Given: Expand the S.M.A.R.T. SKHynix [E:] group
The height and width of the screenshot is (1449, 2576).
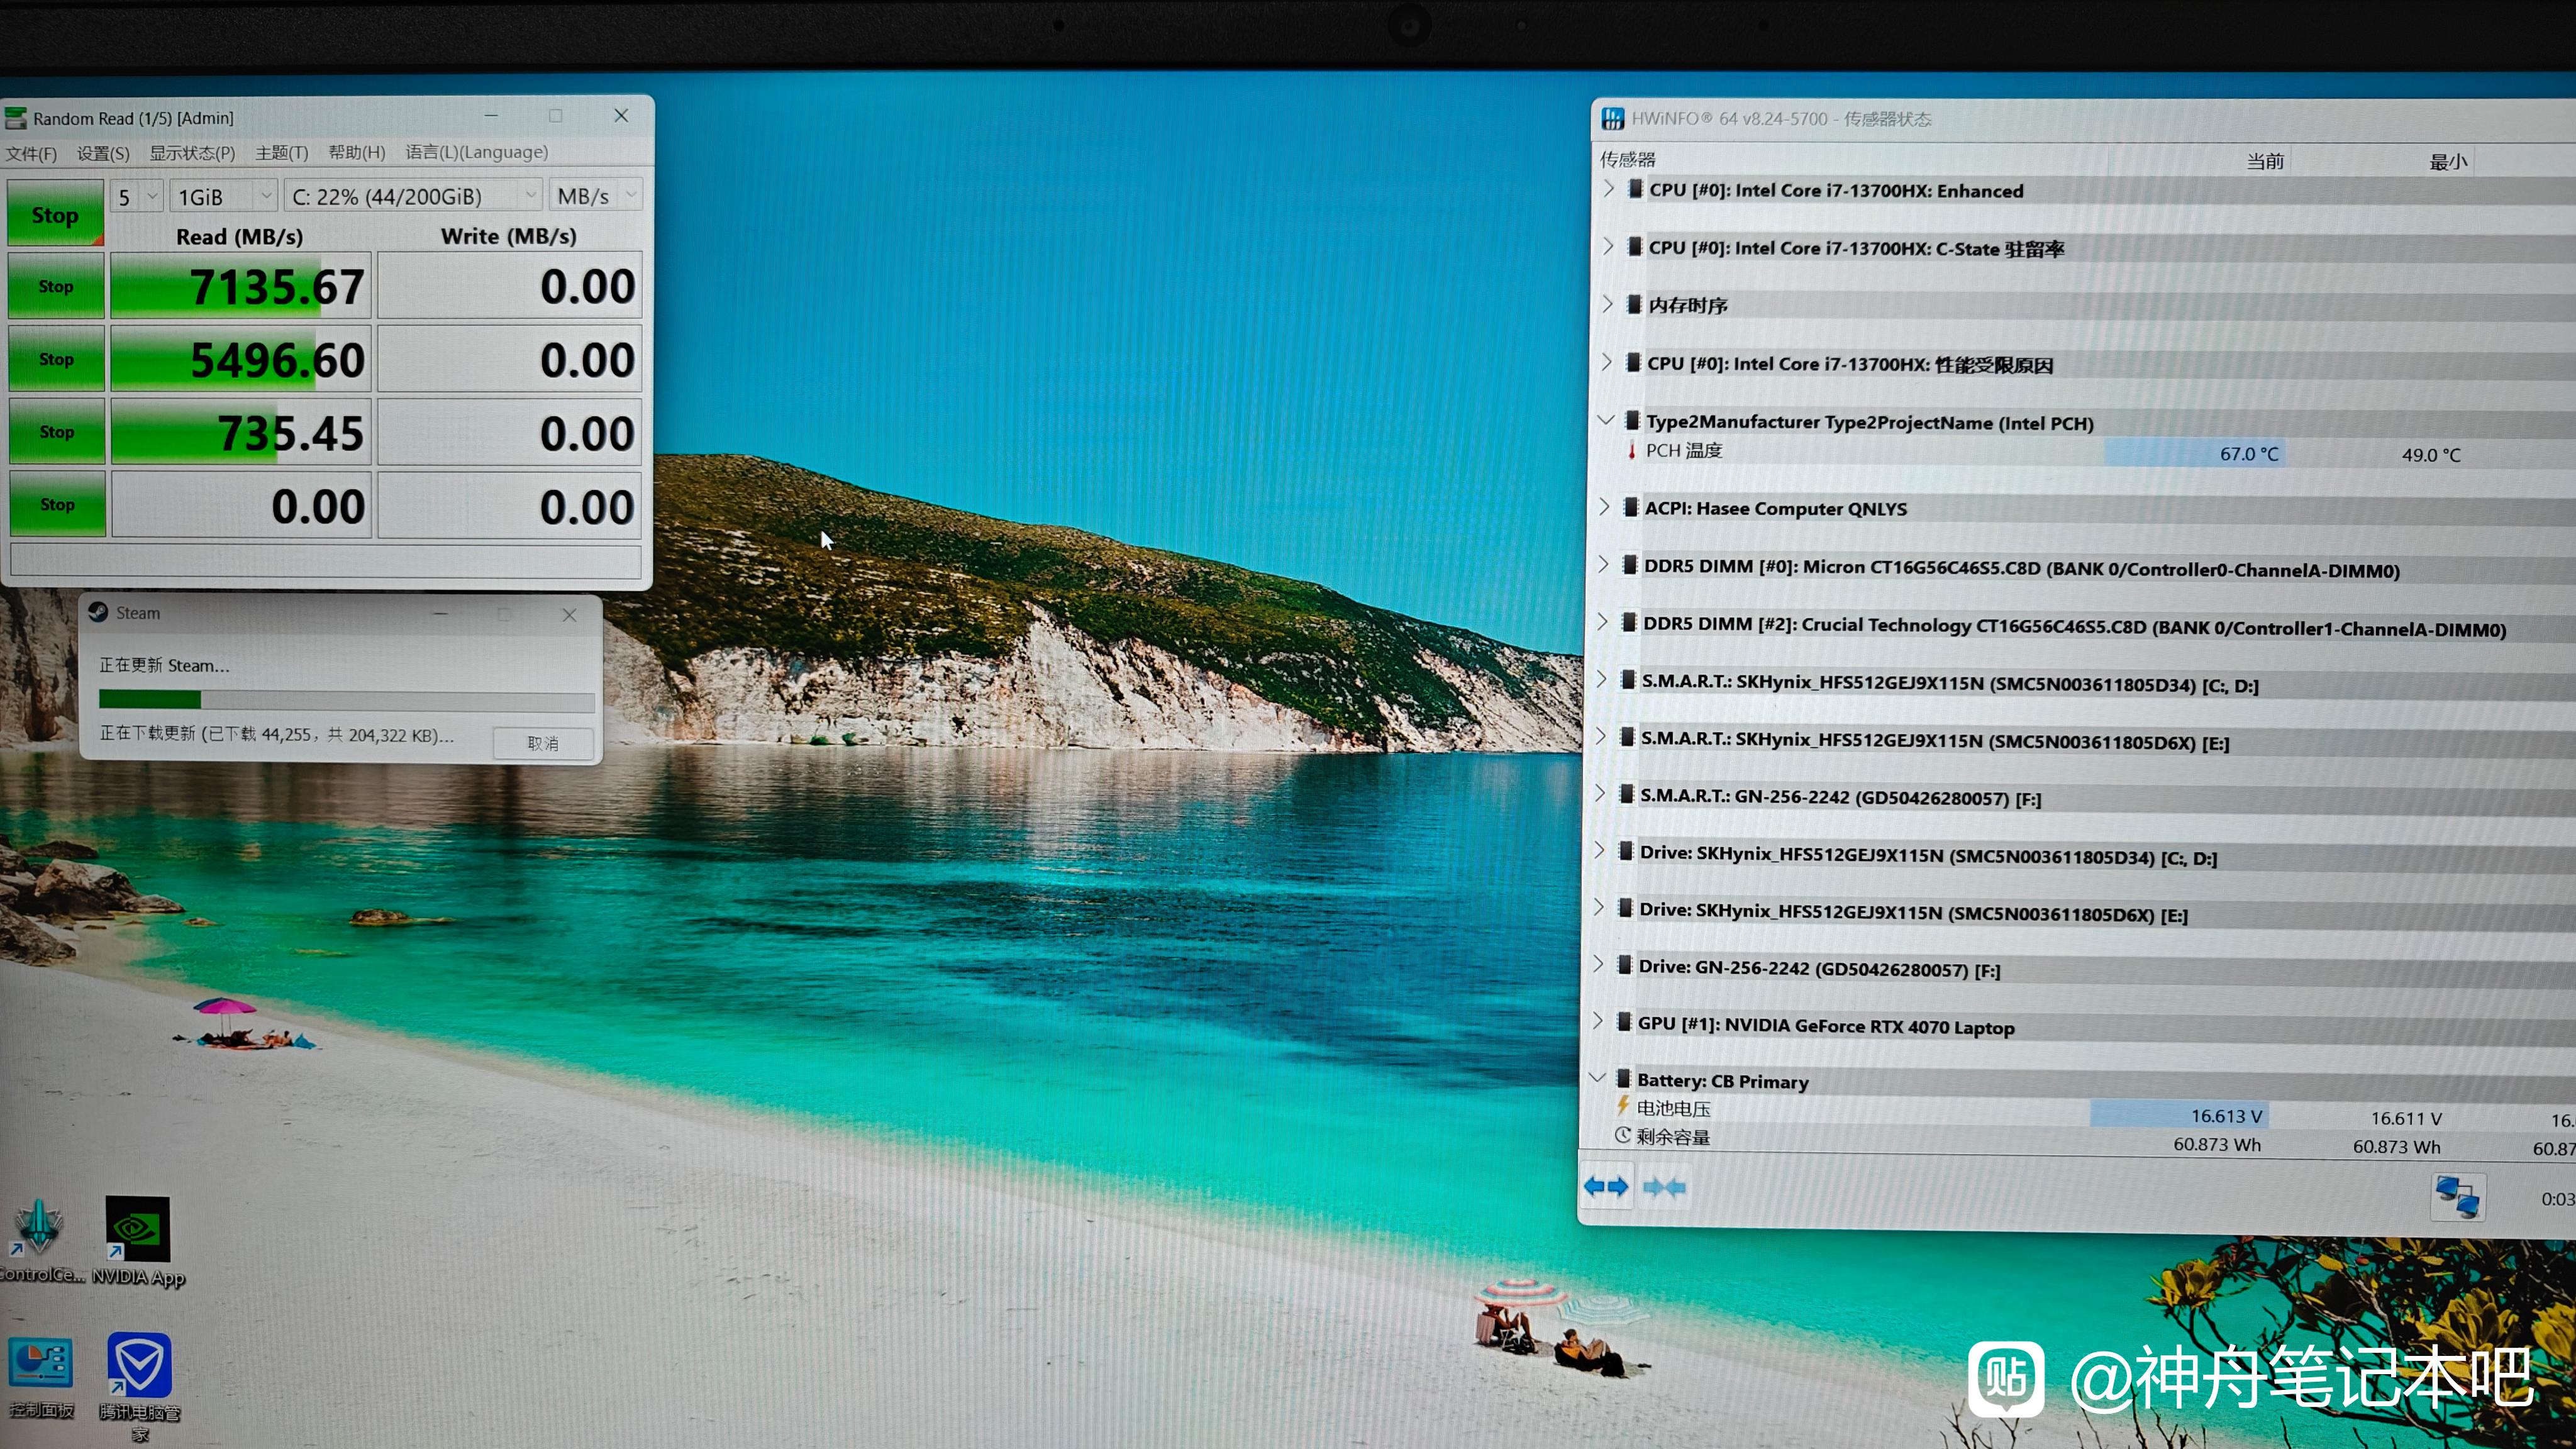Looking at the screenshot, I should point(1601,737).
